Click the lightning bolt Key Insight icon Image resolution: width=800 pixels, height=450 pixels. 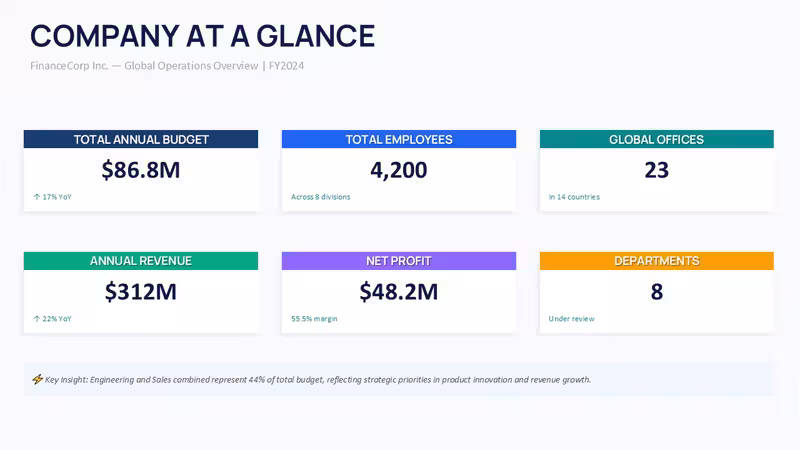[37, 380]
